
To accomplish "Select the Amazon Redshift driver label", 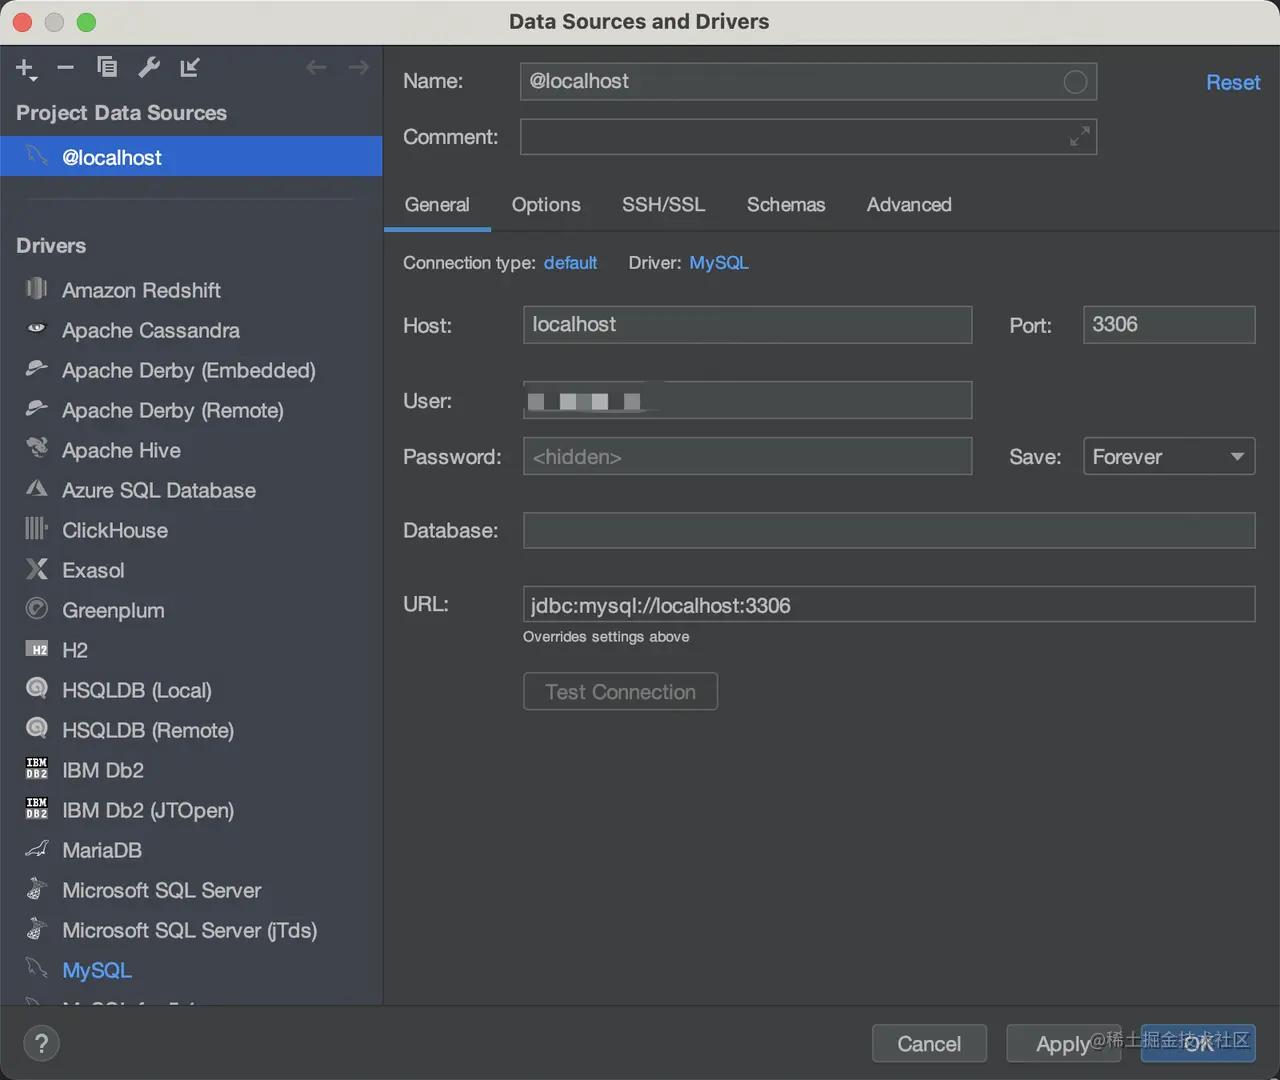I will click(141, 291).
